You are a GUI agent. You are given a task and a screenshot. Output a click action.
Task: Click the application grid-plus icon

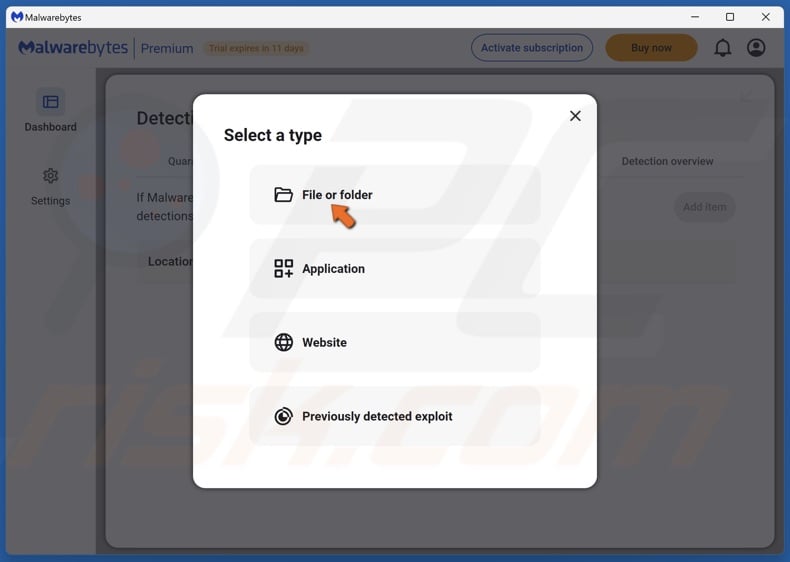(283, 269)
